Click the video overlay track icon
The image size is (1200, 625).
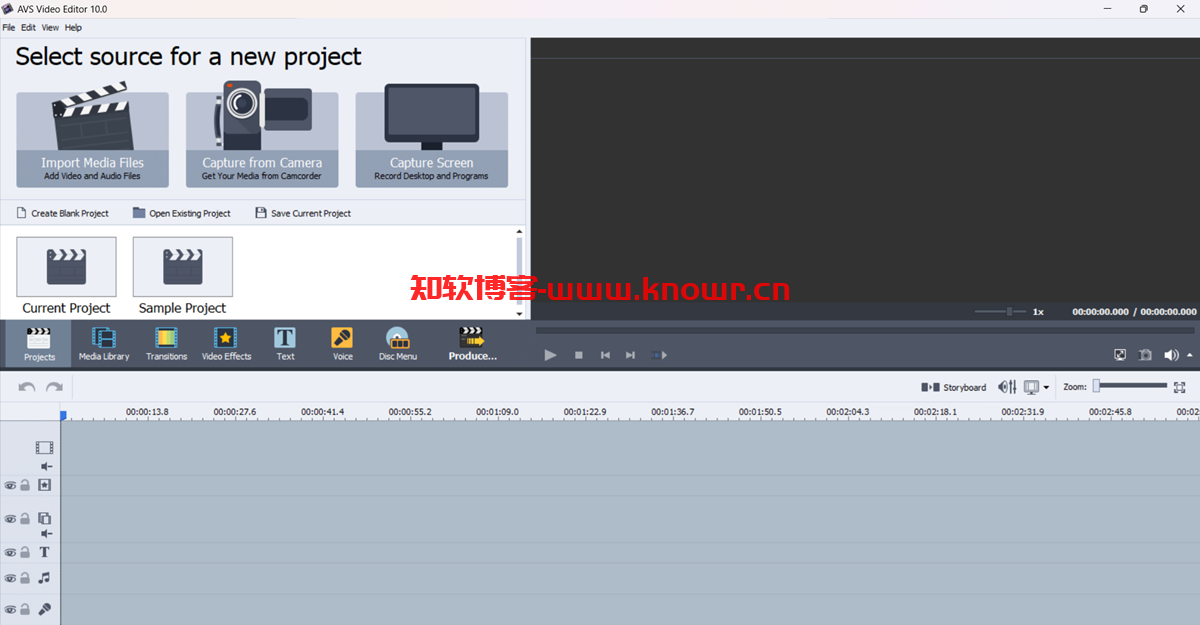44,519
